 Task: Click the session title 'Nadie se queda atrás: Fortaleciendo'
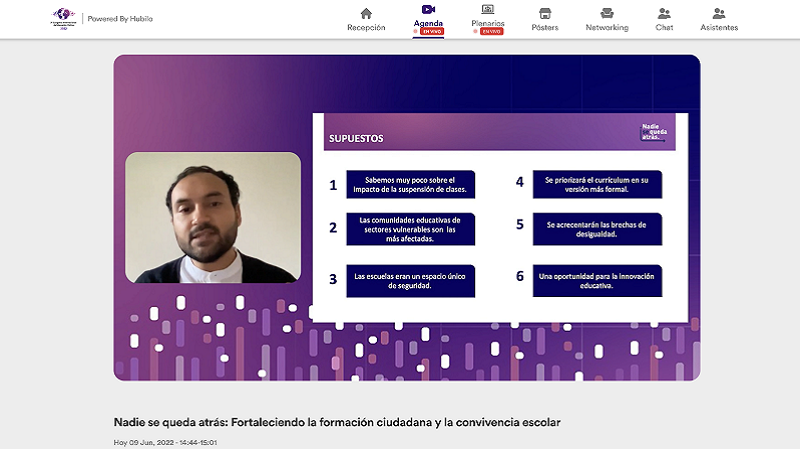[x=337, y=422]
